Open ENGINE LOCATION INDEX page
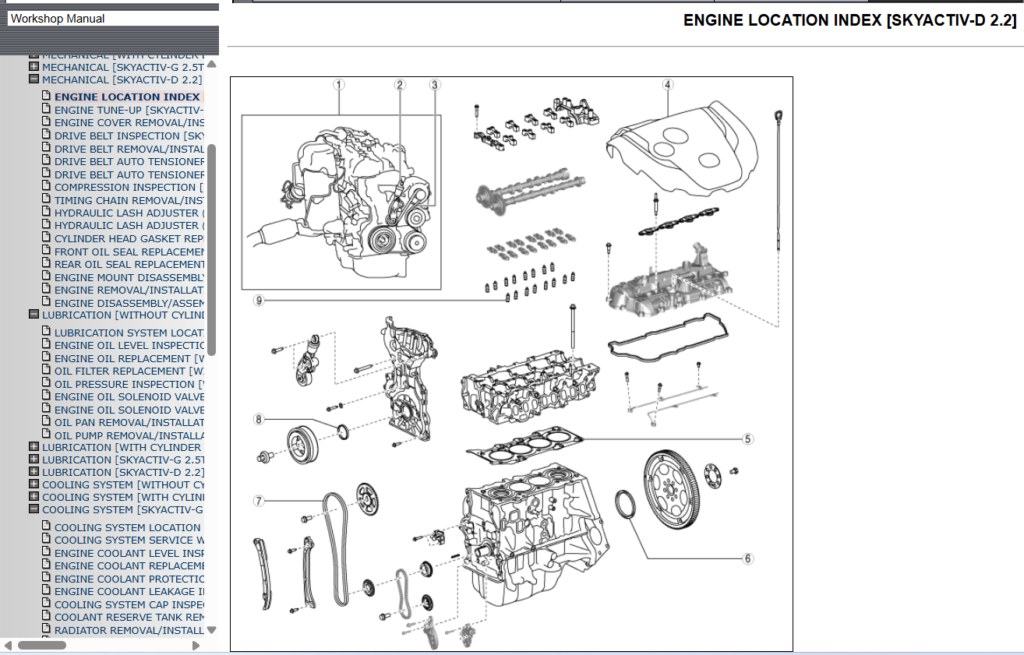1024x655 pixels. click(127, 97)
